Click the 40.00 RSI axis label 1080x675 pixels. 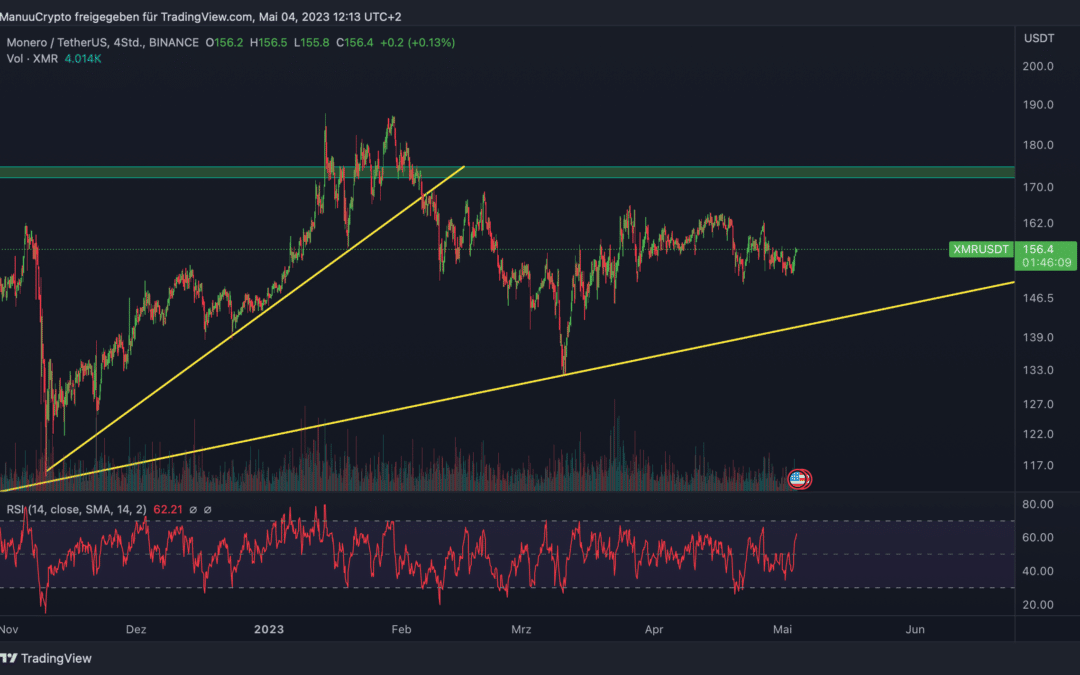(x=1038, y=572)
